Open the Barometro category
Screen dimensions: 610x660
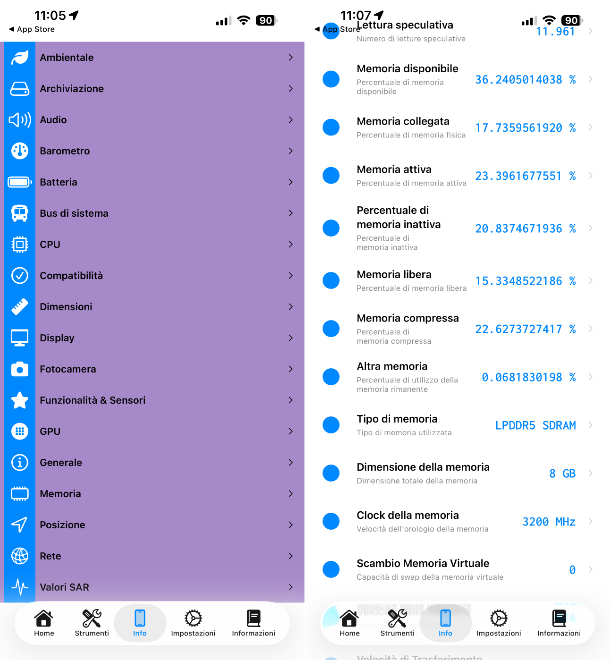[154, 151]
